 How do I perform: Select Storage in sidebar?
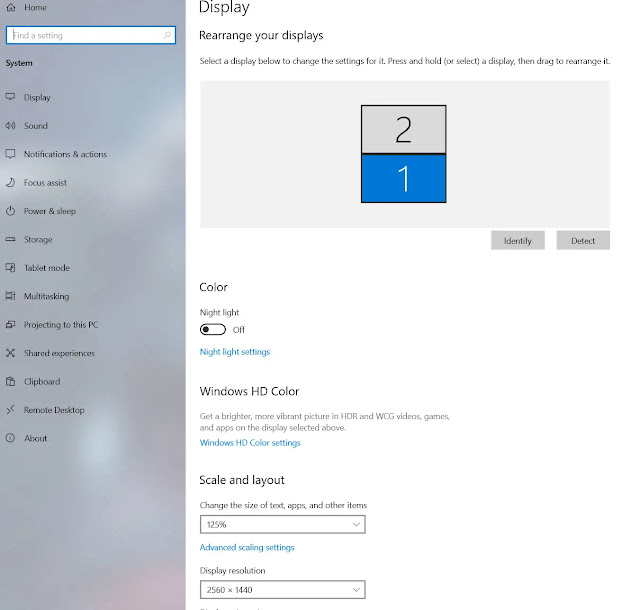click(38, 240)
